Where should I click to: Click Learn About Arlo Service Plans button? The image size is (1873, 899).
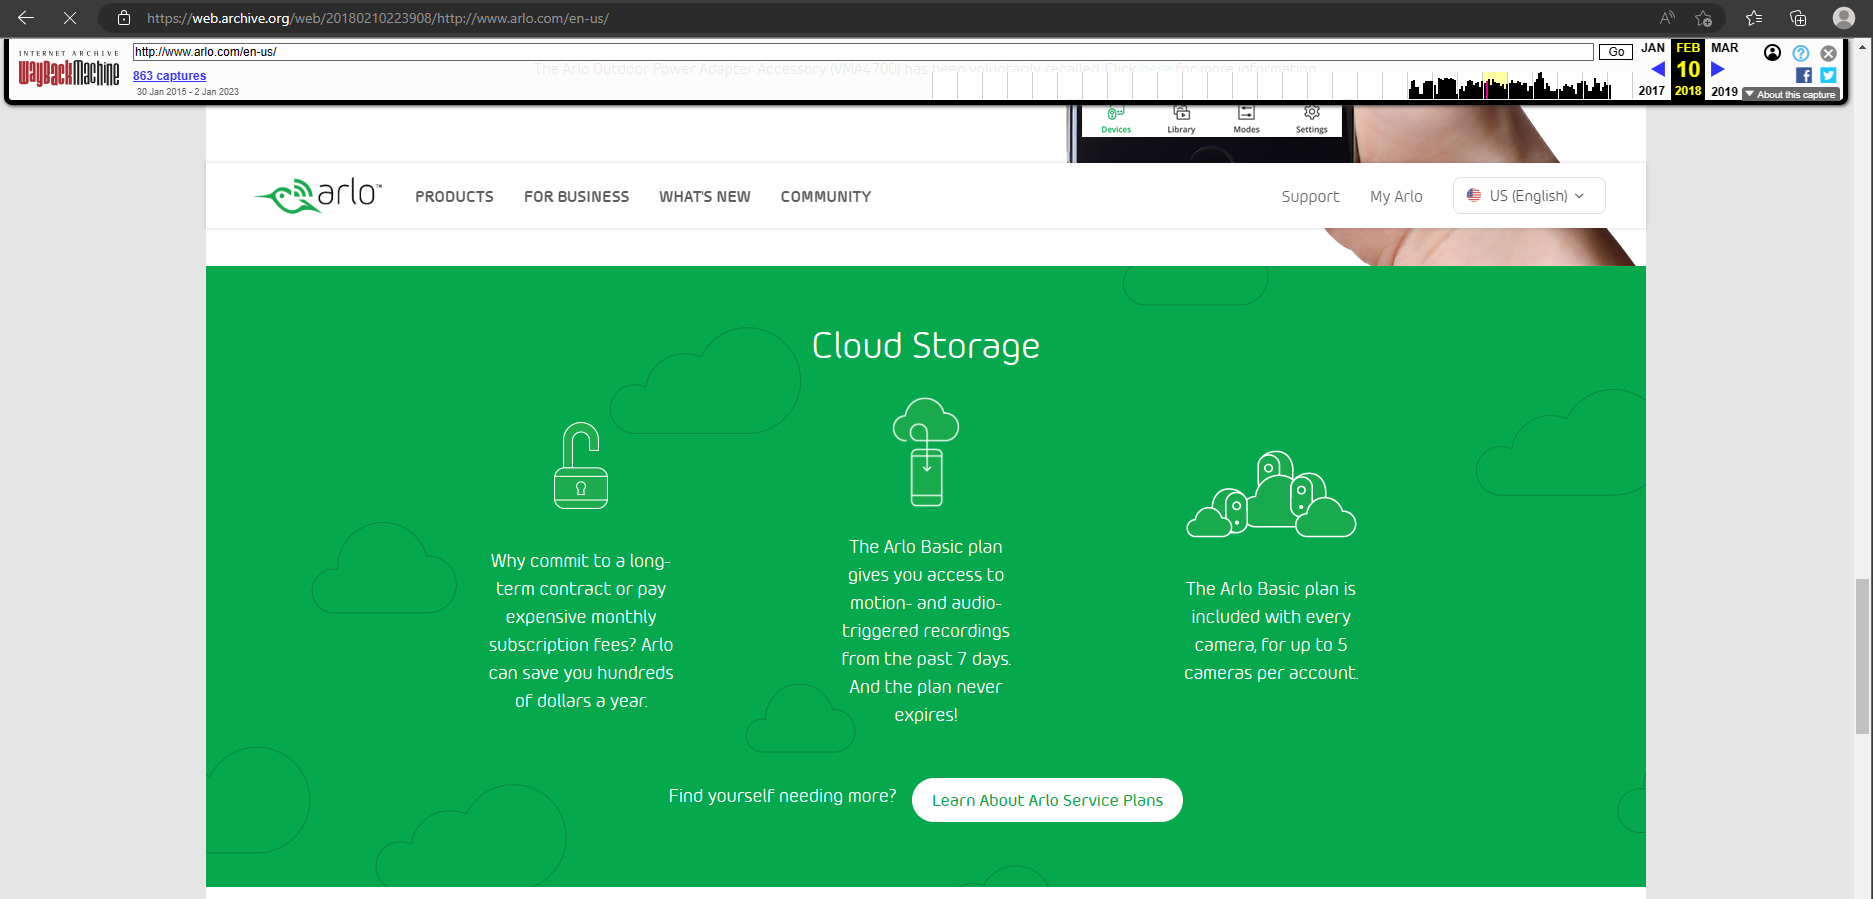(1047, 800)
